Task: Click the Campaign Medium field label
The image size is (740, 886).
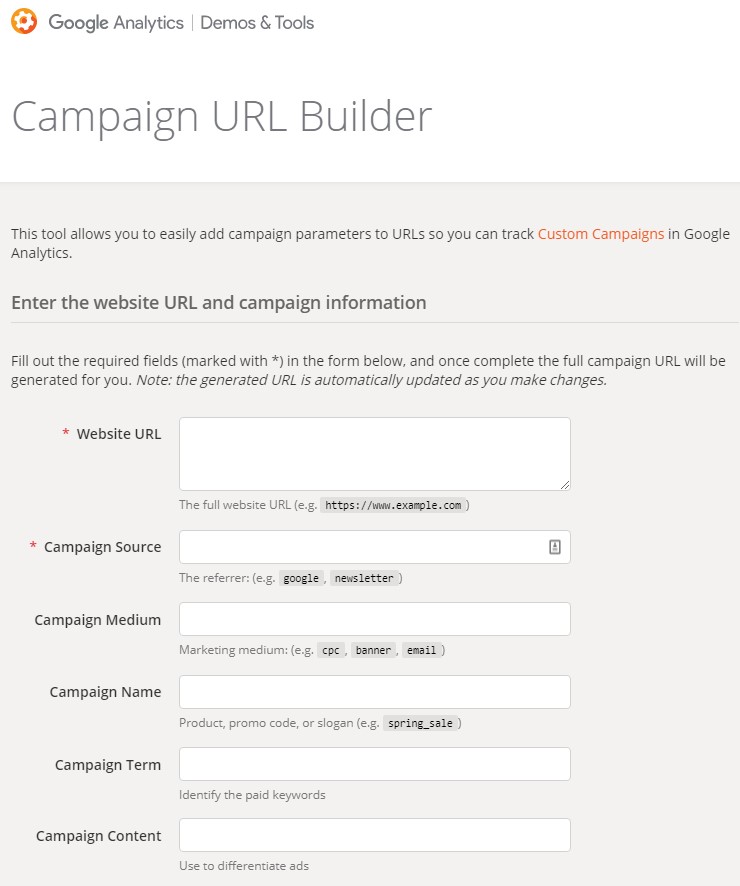Action: [x=97, y=620]
